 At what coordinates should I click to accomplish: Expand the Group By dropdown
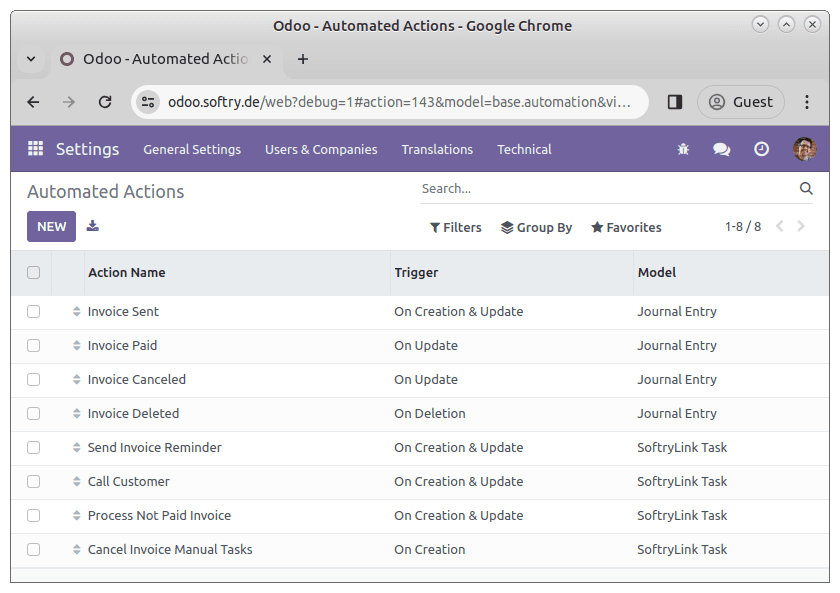[536, 227]
